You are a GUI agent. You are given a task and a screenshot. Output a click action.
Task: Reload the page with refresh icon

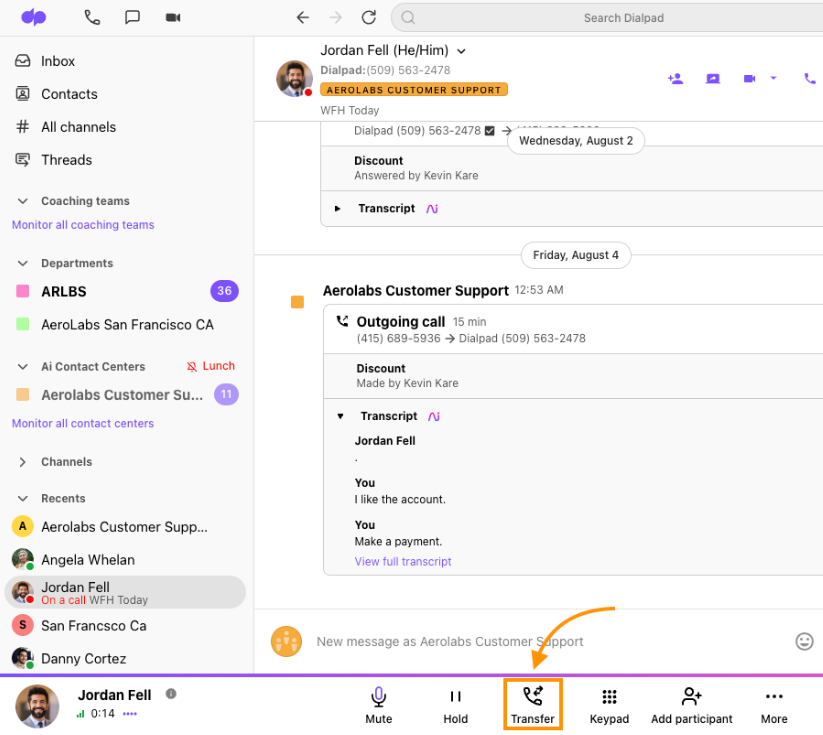pos(369,17)
